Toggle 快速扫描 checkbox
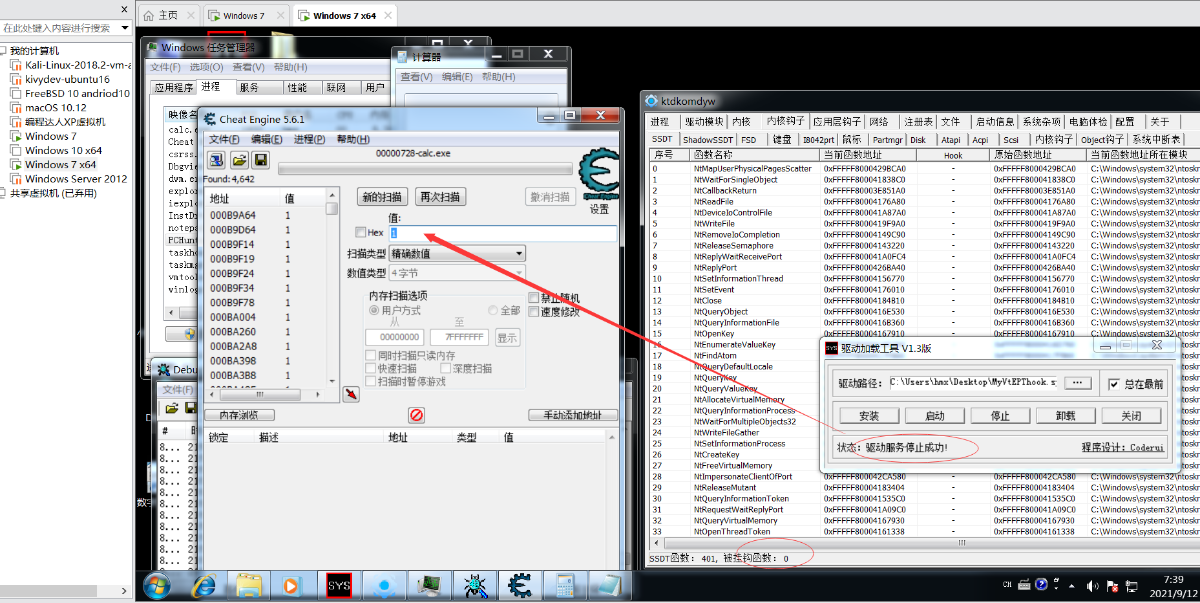This screenshot has width=1200, height=603. tap(371, 368)
